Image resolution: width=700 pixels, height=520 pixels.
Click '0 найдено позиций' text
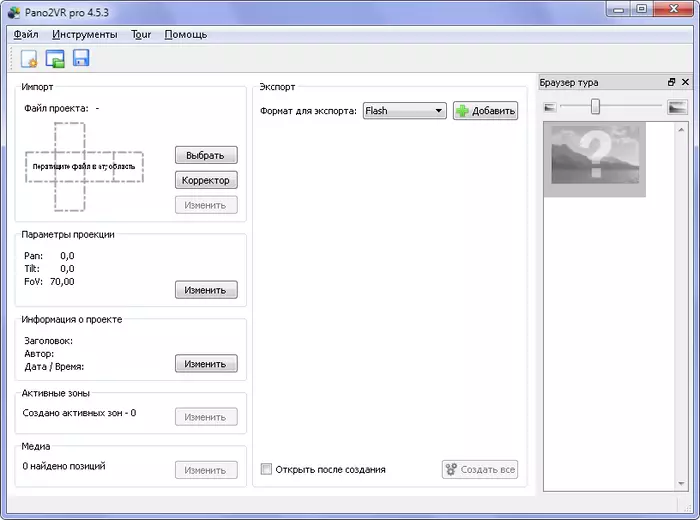pyautogui.click(x=64, y=466)
